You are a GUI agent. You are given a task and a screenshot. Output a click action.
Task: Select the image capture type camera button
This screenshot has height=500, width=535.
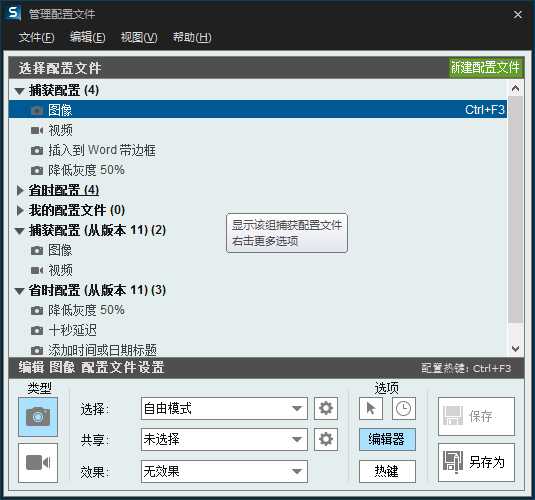[x=38, y=416]
